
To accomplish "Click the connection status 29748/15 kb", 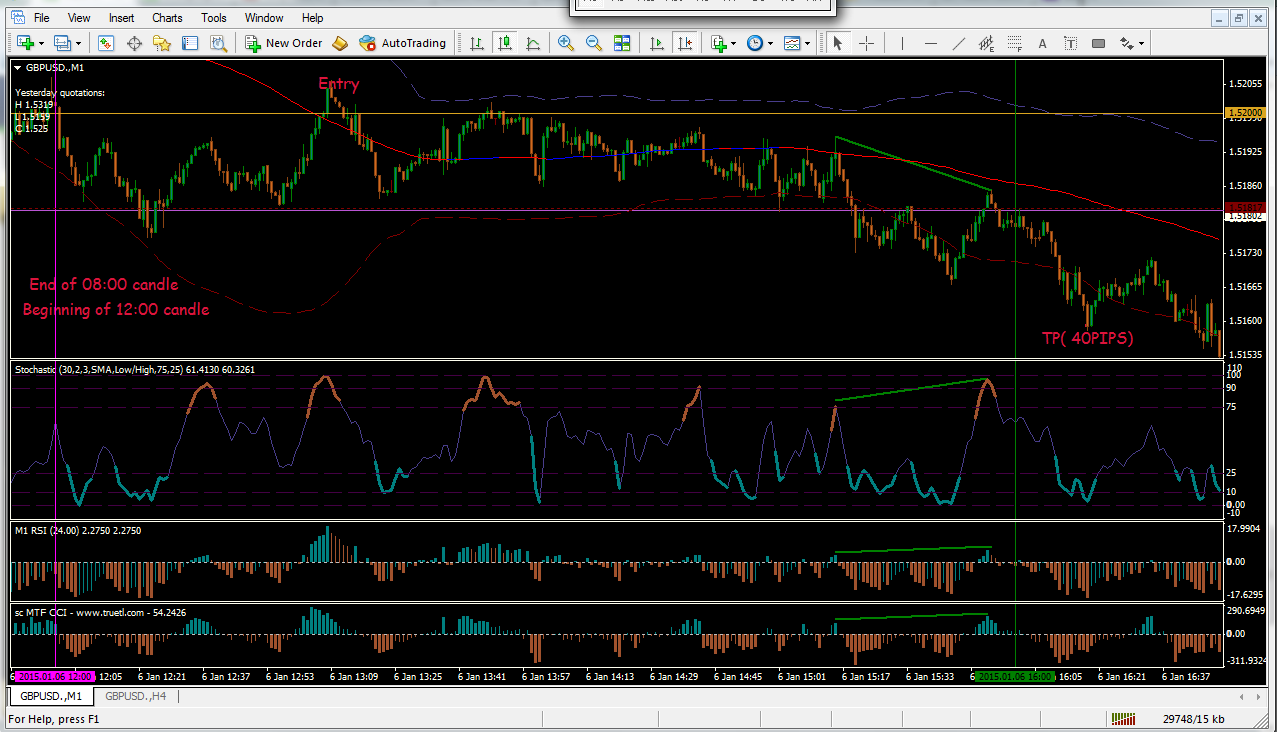I will [1194, 719].
